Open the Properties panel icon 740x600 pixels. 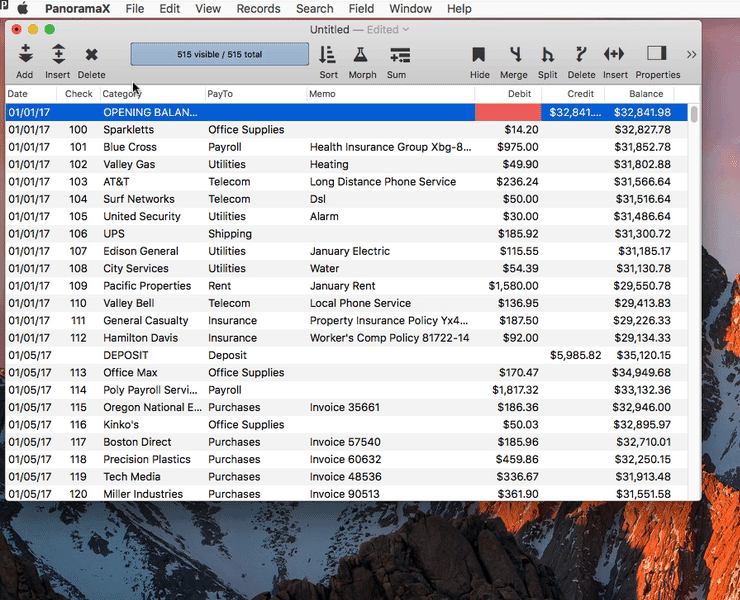tap(656, 53)
